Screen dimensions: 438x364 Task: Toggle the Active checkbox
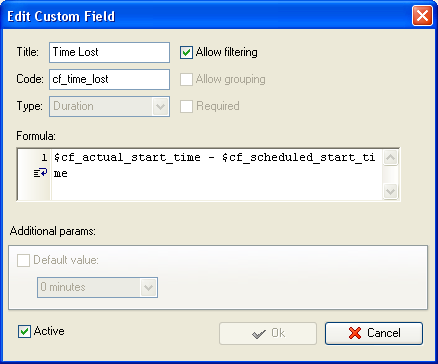tap(24, 331)
